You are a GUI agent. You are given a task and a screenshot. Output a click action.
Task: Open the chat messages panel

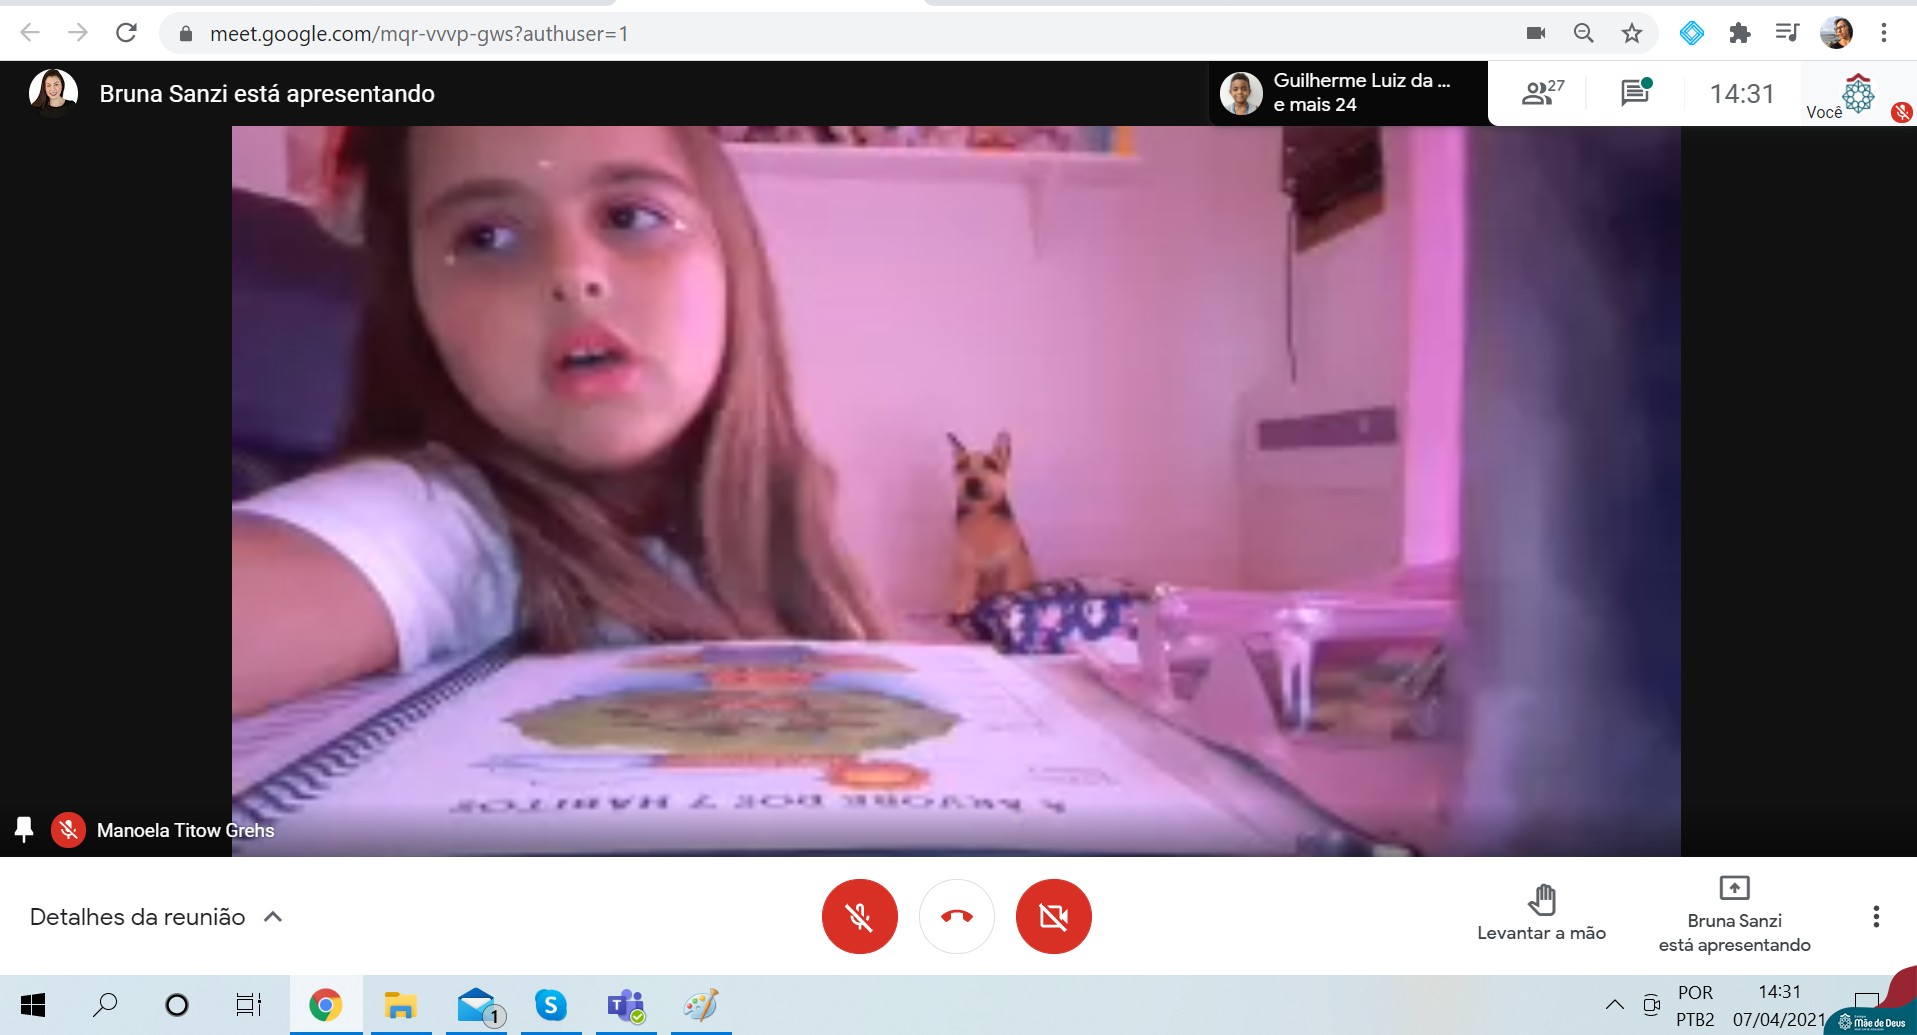pos(1635,93)
